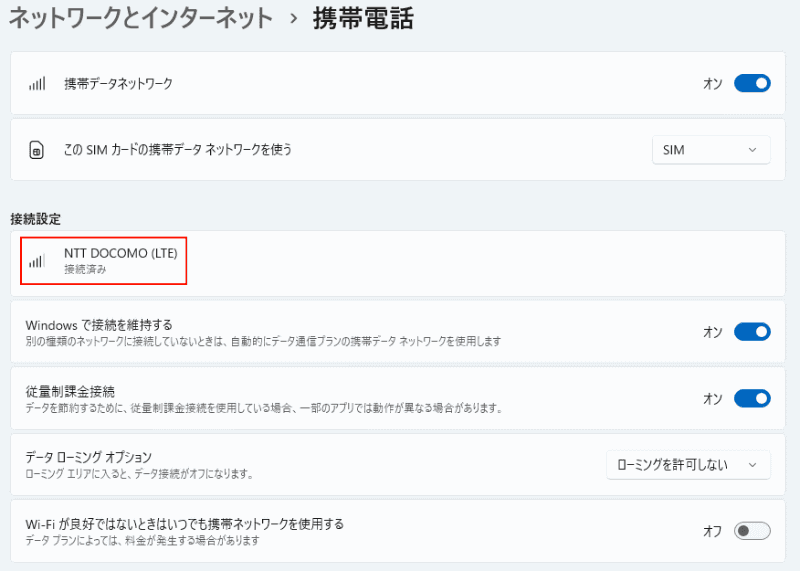Screen dimensions: 800x571
Task: Click the ローミング エリアに入ると description text
Action: [140, 474]
